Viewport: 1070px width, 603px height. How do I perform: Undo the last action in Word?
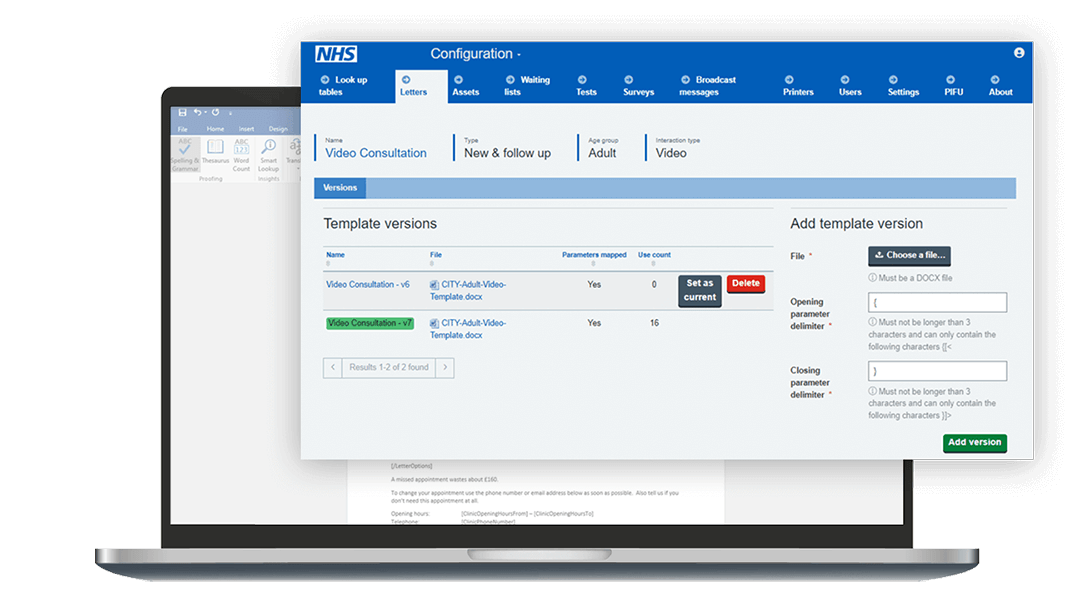click(198, 112)
